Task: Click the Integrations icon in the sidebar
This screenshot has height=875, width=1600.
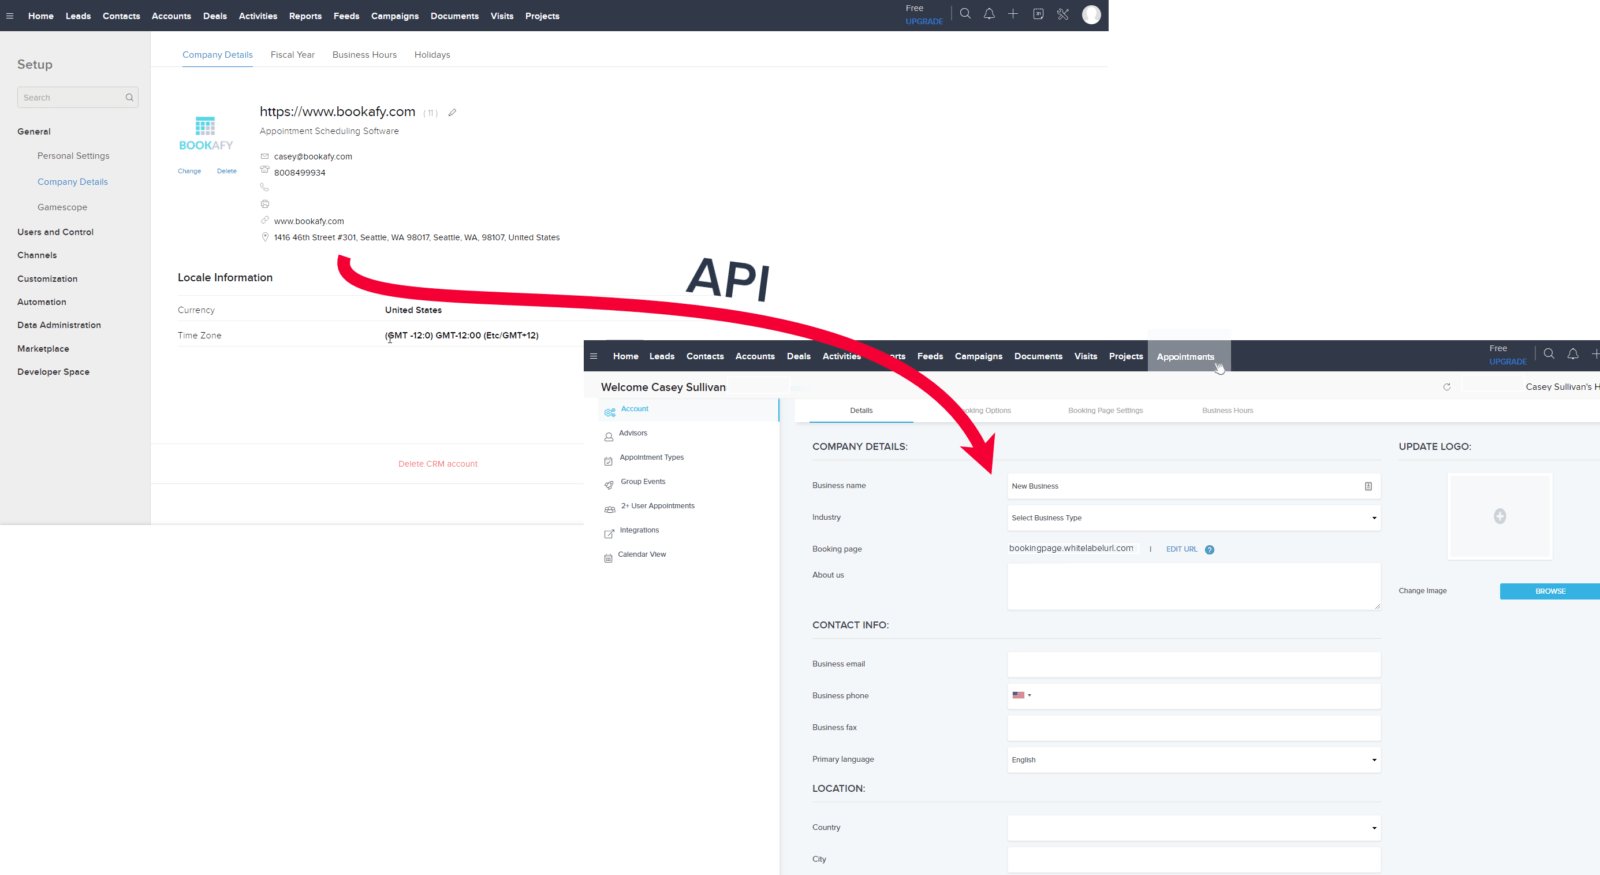Action: (609, 534)
